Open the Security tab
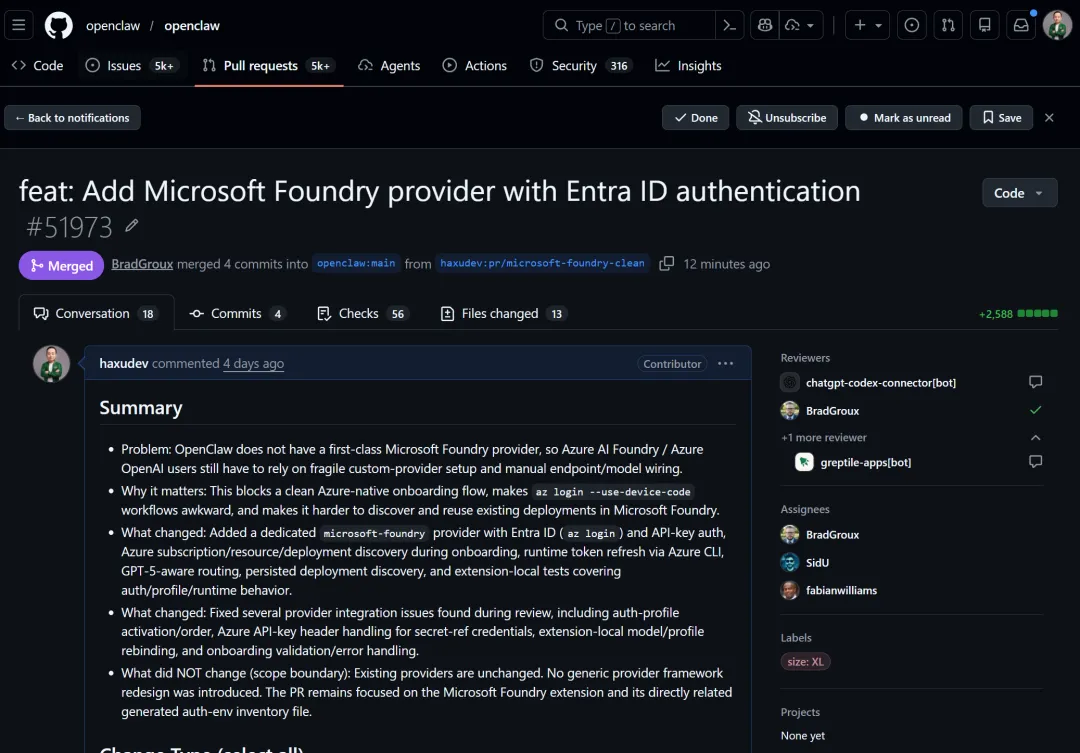This screenshot has height=753, width=1080. click(579, 65)
